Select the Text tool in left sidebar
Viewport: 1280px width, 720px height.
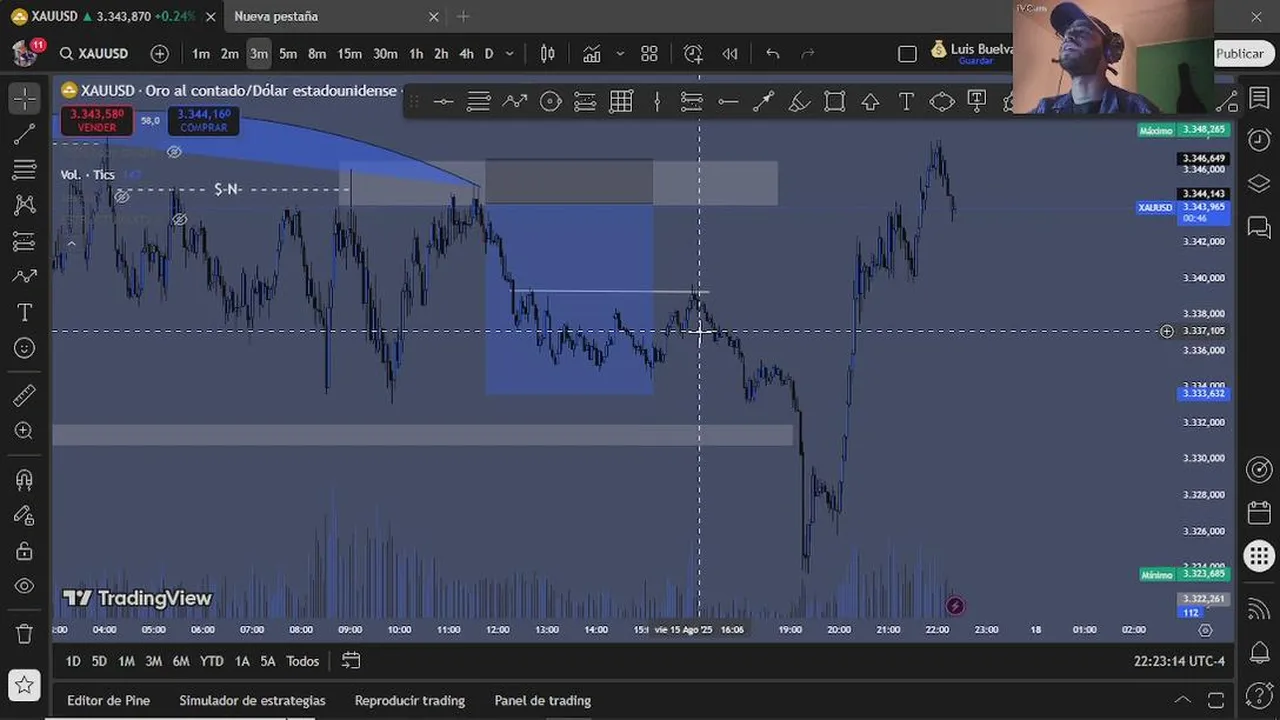pos(24,313)
